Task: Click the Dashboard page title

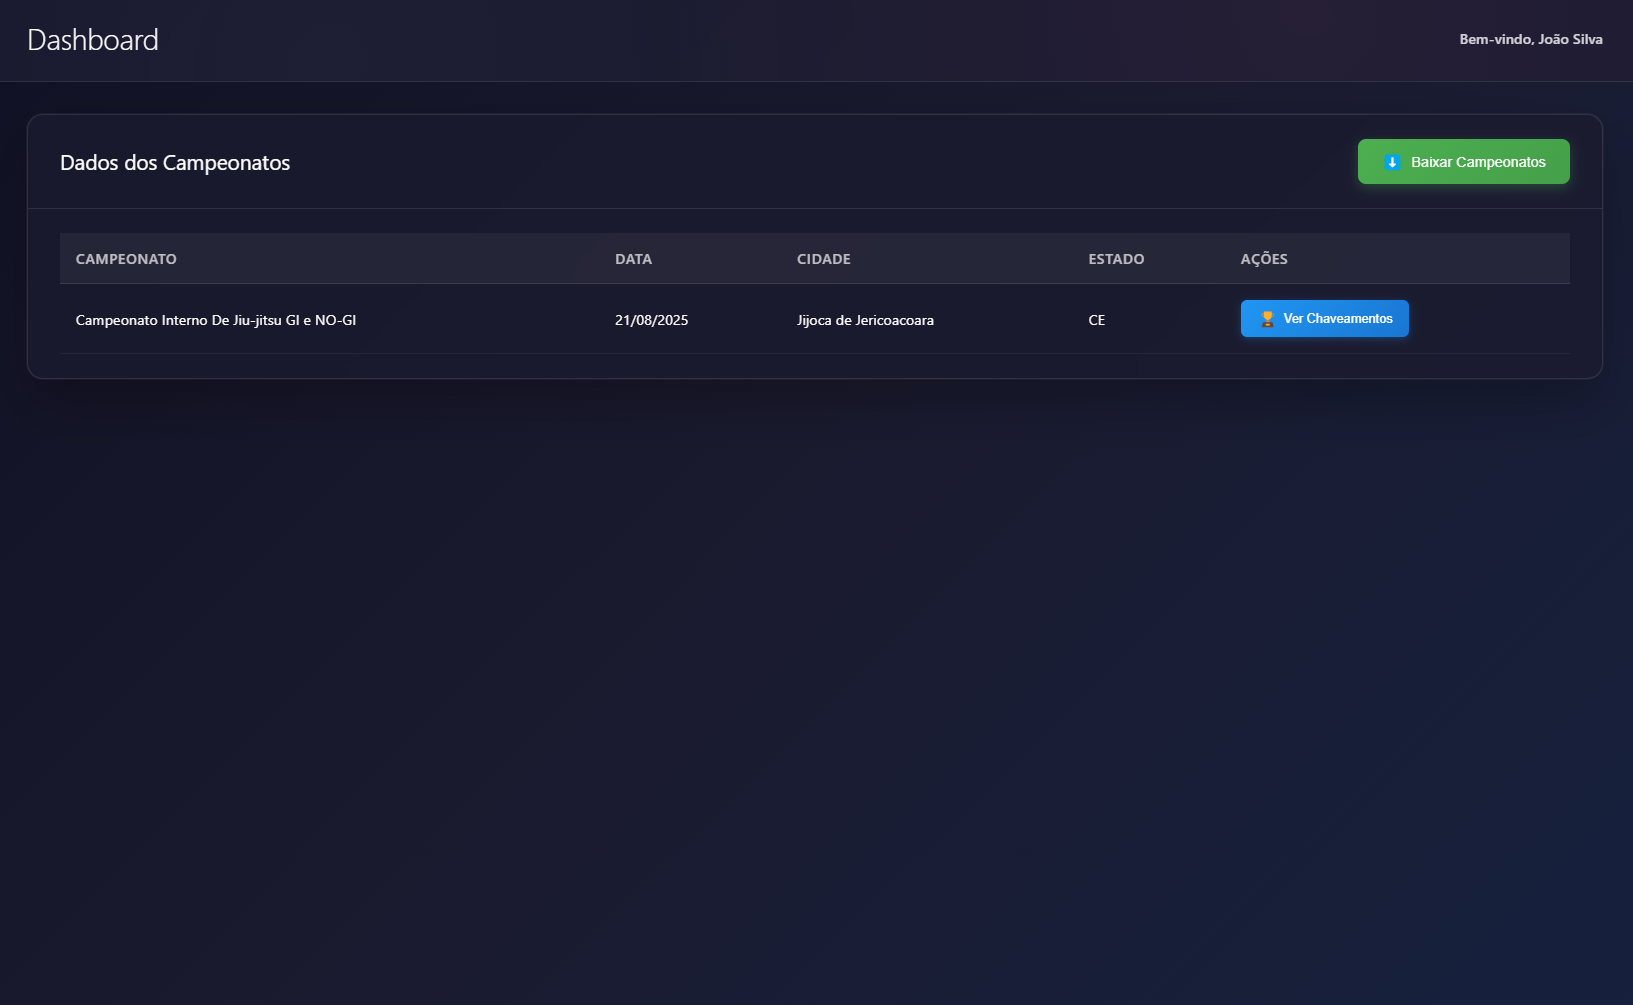Action: (93, 40)
